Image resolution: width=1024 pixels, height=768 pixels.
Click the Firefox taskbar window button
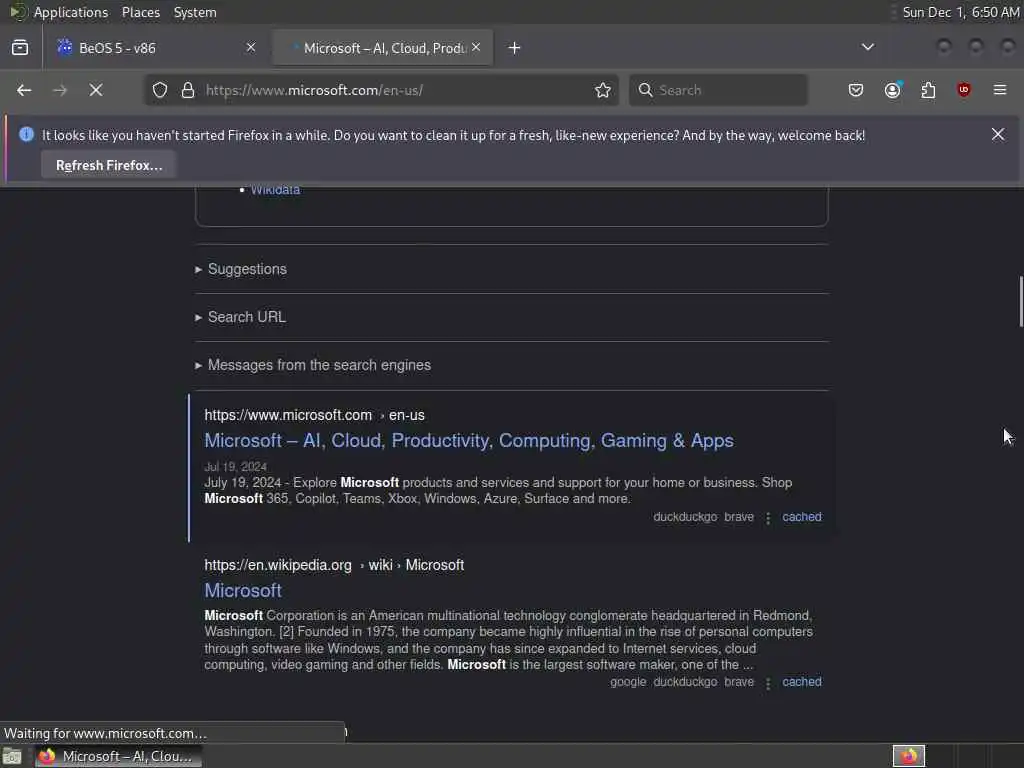coord(118,756)
